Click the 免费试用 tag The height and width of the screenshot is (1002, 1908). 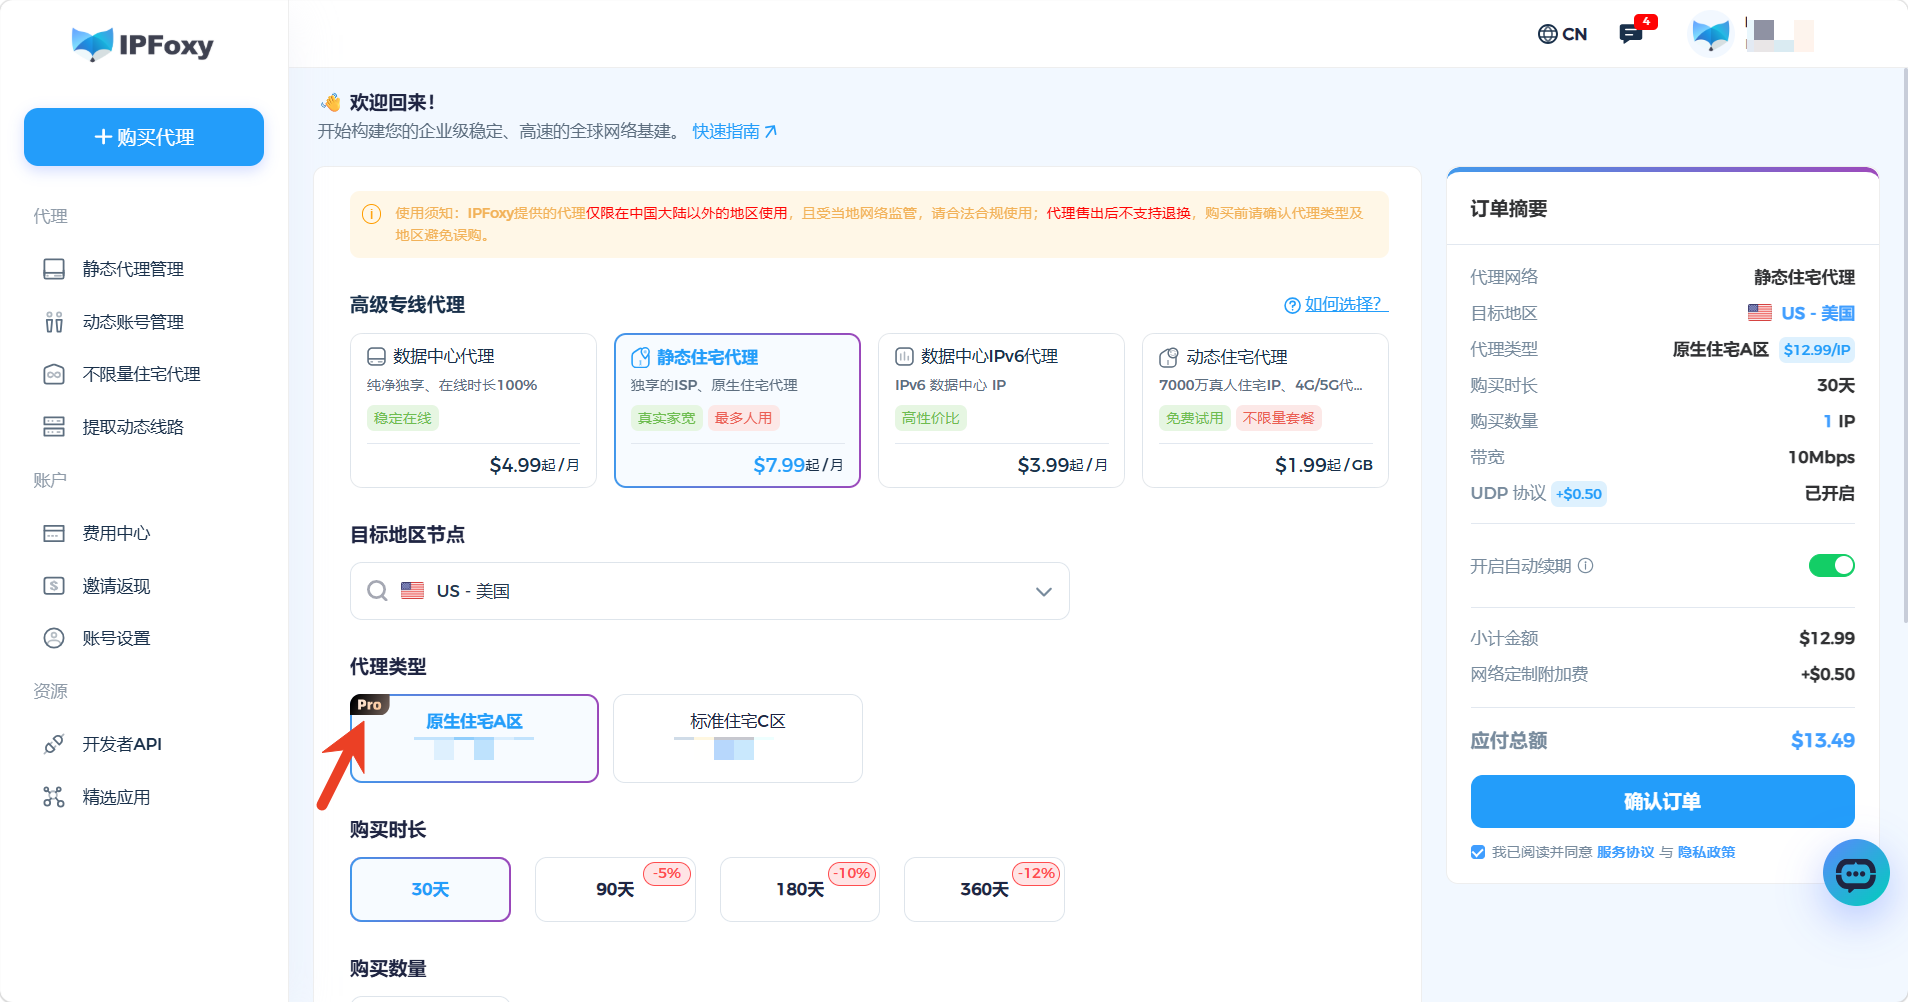(1194, 418)
